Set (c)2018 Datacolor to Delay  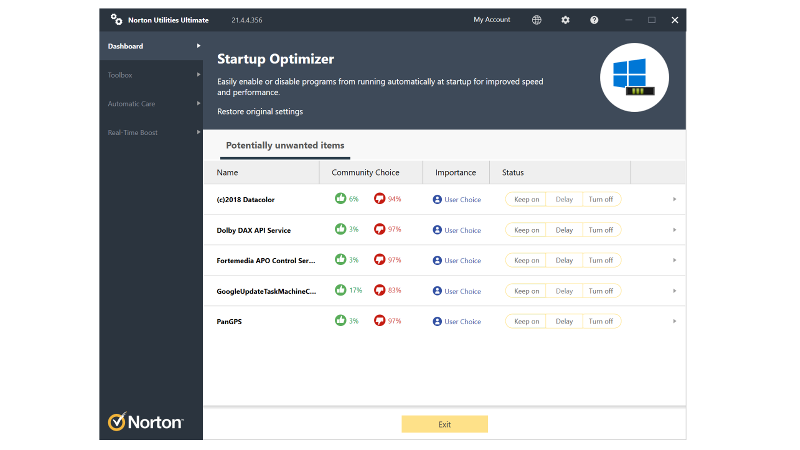click(x=564, y=199)
